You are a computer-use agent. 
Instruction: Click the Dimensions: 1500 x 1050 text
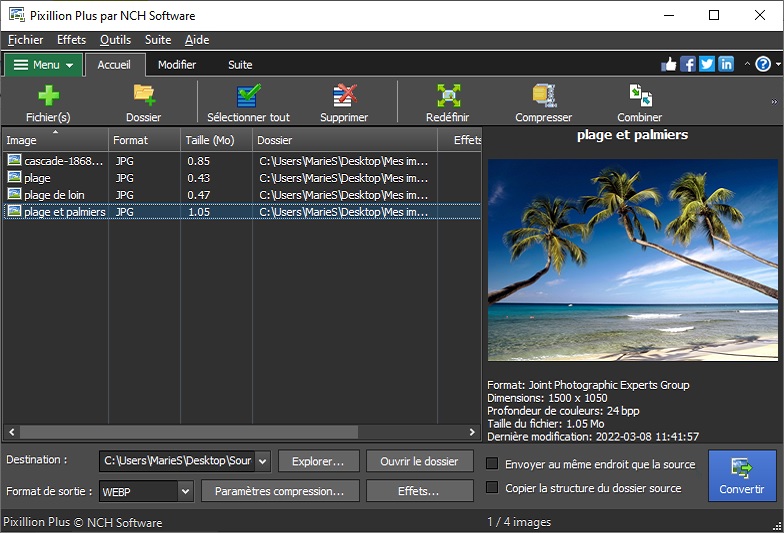click(x=548, y=398)
